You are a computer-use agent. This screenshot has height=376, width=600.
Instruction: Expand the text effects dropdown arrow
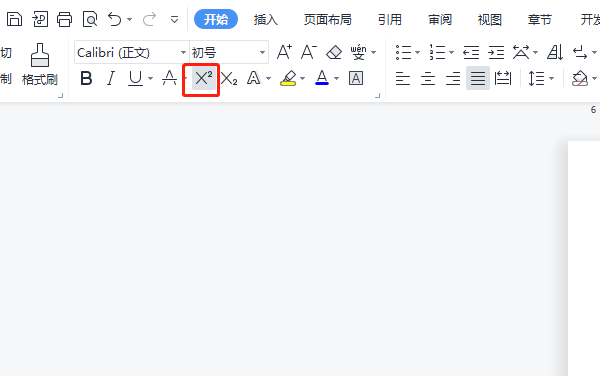pos(269,79)
